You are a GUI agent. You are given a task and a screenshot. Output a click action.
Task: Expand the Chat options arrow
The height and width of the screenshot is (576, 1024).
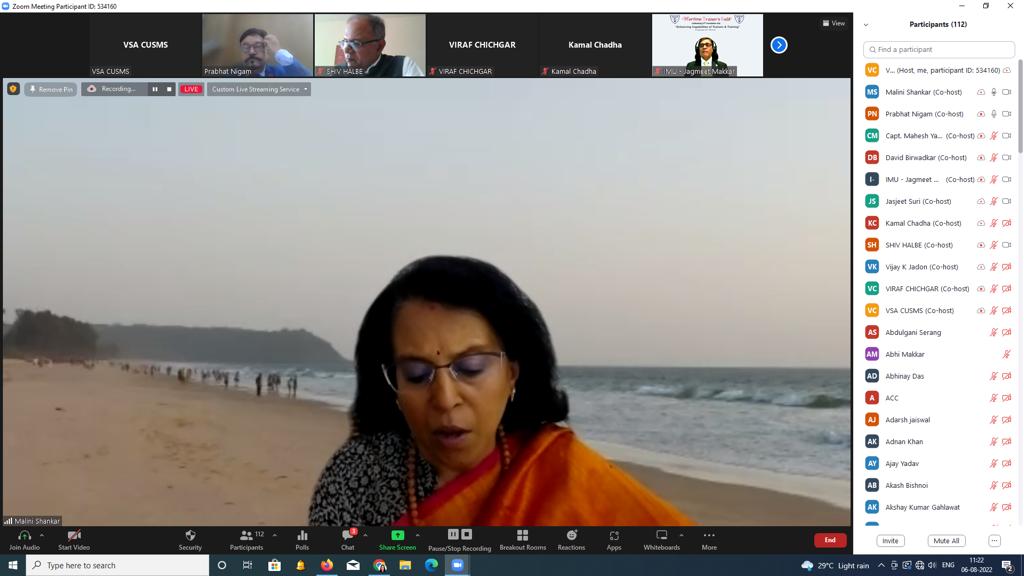click(365, 536)
